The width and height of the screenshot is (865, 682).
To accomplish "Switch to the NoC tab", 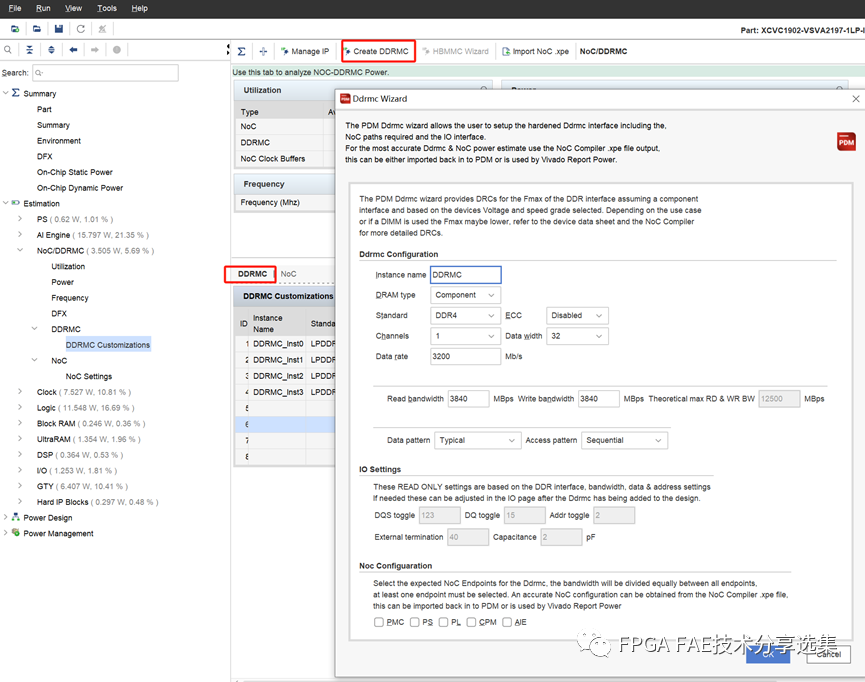I will [288, 274].
